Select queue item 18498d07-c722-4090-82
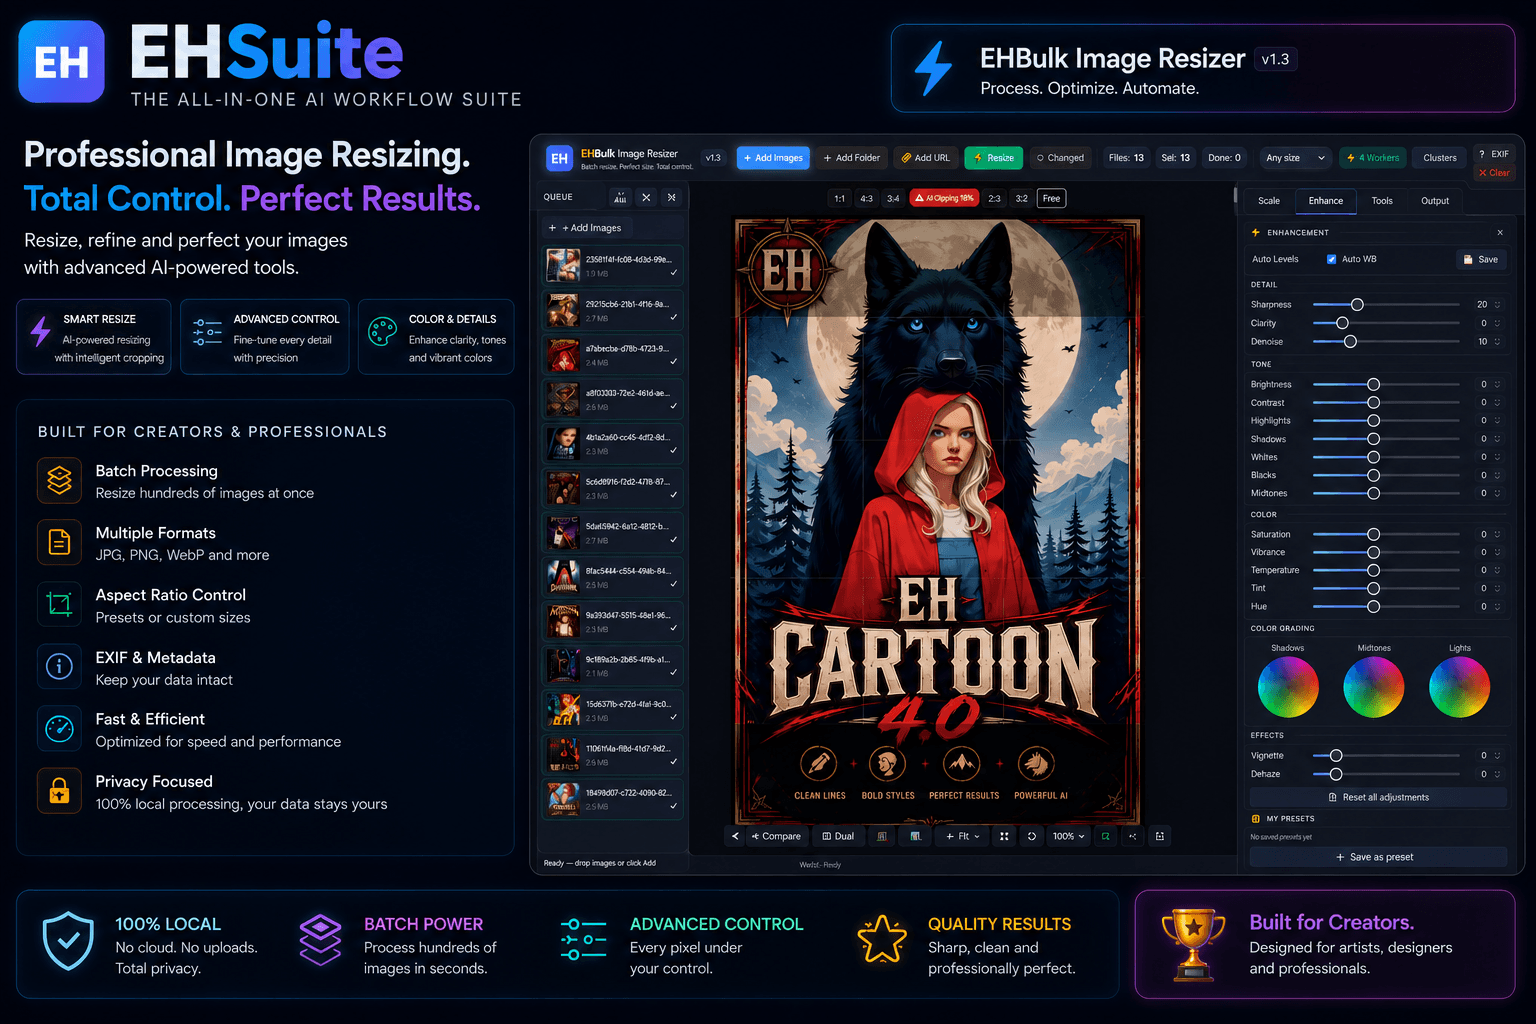This screenshot has width=1536, height=1024. pyautogui.click(x=613, y=799)
